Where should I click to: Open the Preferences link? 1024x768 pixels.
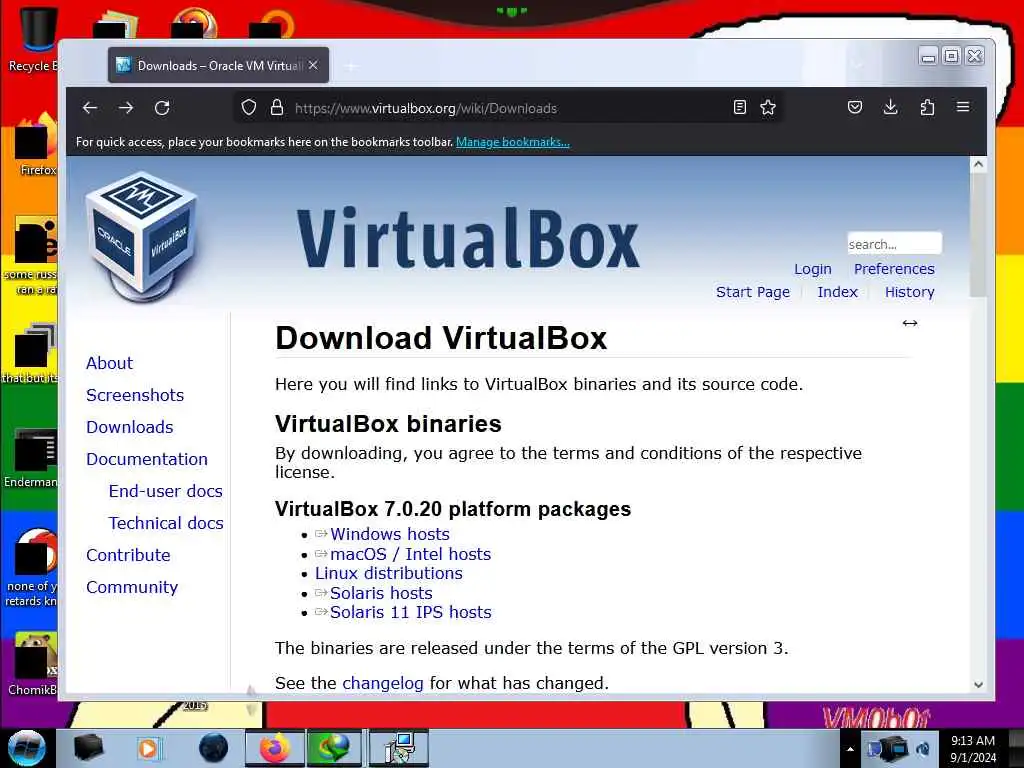point(894,269)
